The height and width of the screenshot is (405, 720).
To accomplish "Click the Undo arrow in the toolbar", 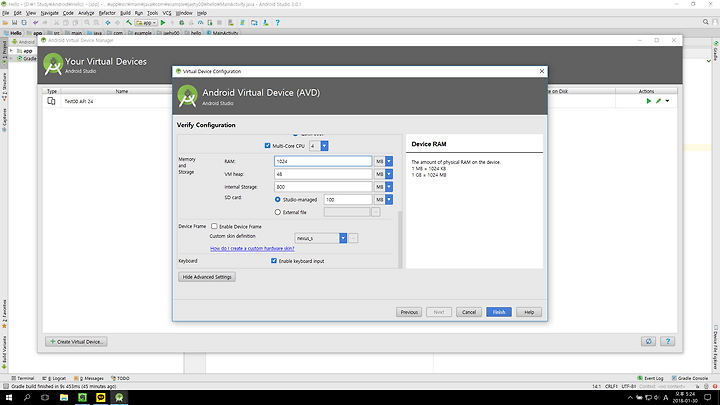I will [x=35, y=22].
